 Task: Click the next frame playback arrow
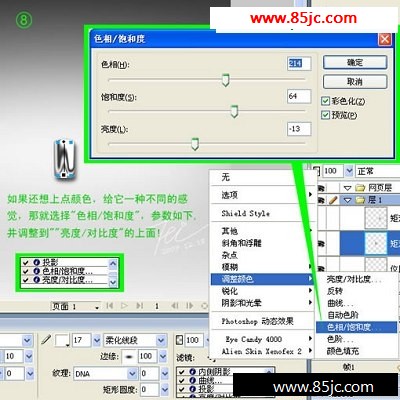(190, 306)
